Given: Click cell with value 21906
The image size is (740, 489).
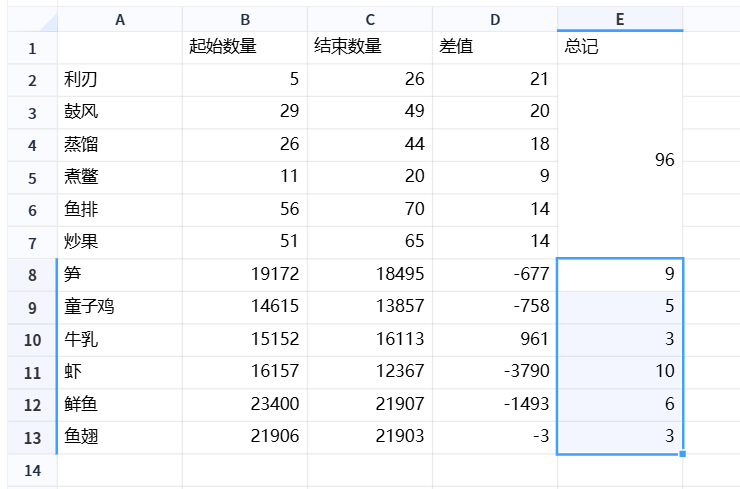Looking at the screenshot, I should (x=245, y=438).
